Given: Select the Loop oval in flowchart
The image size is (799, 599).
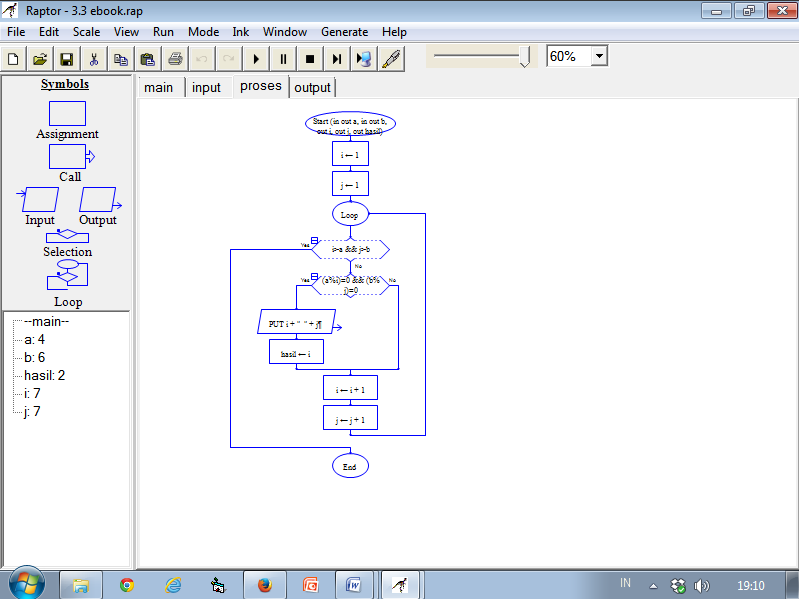Looking at the screenshot, I should pos(350,214).
